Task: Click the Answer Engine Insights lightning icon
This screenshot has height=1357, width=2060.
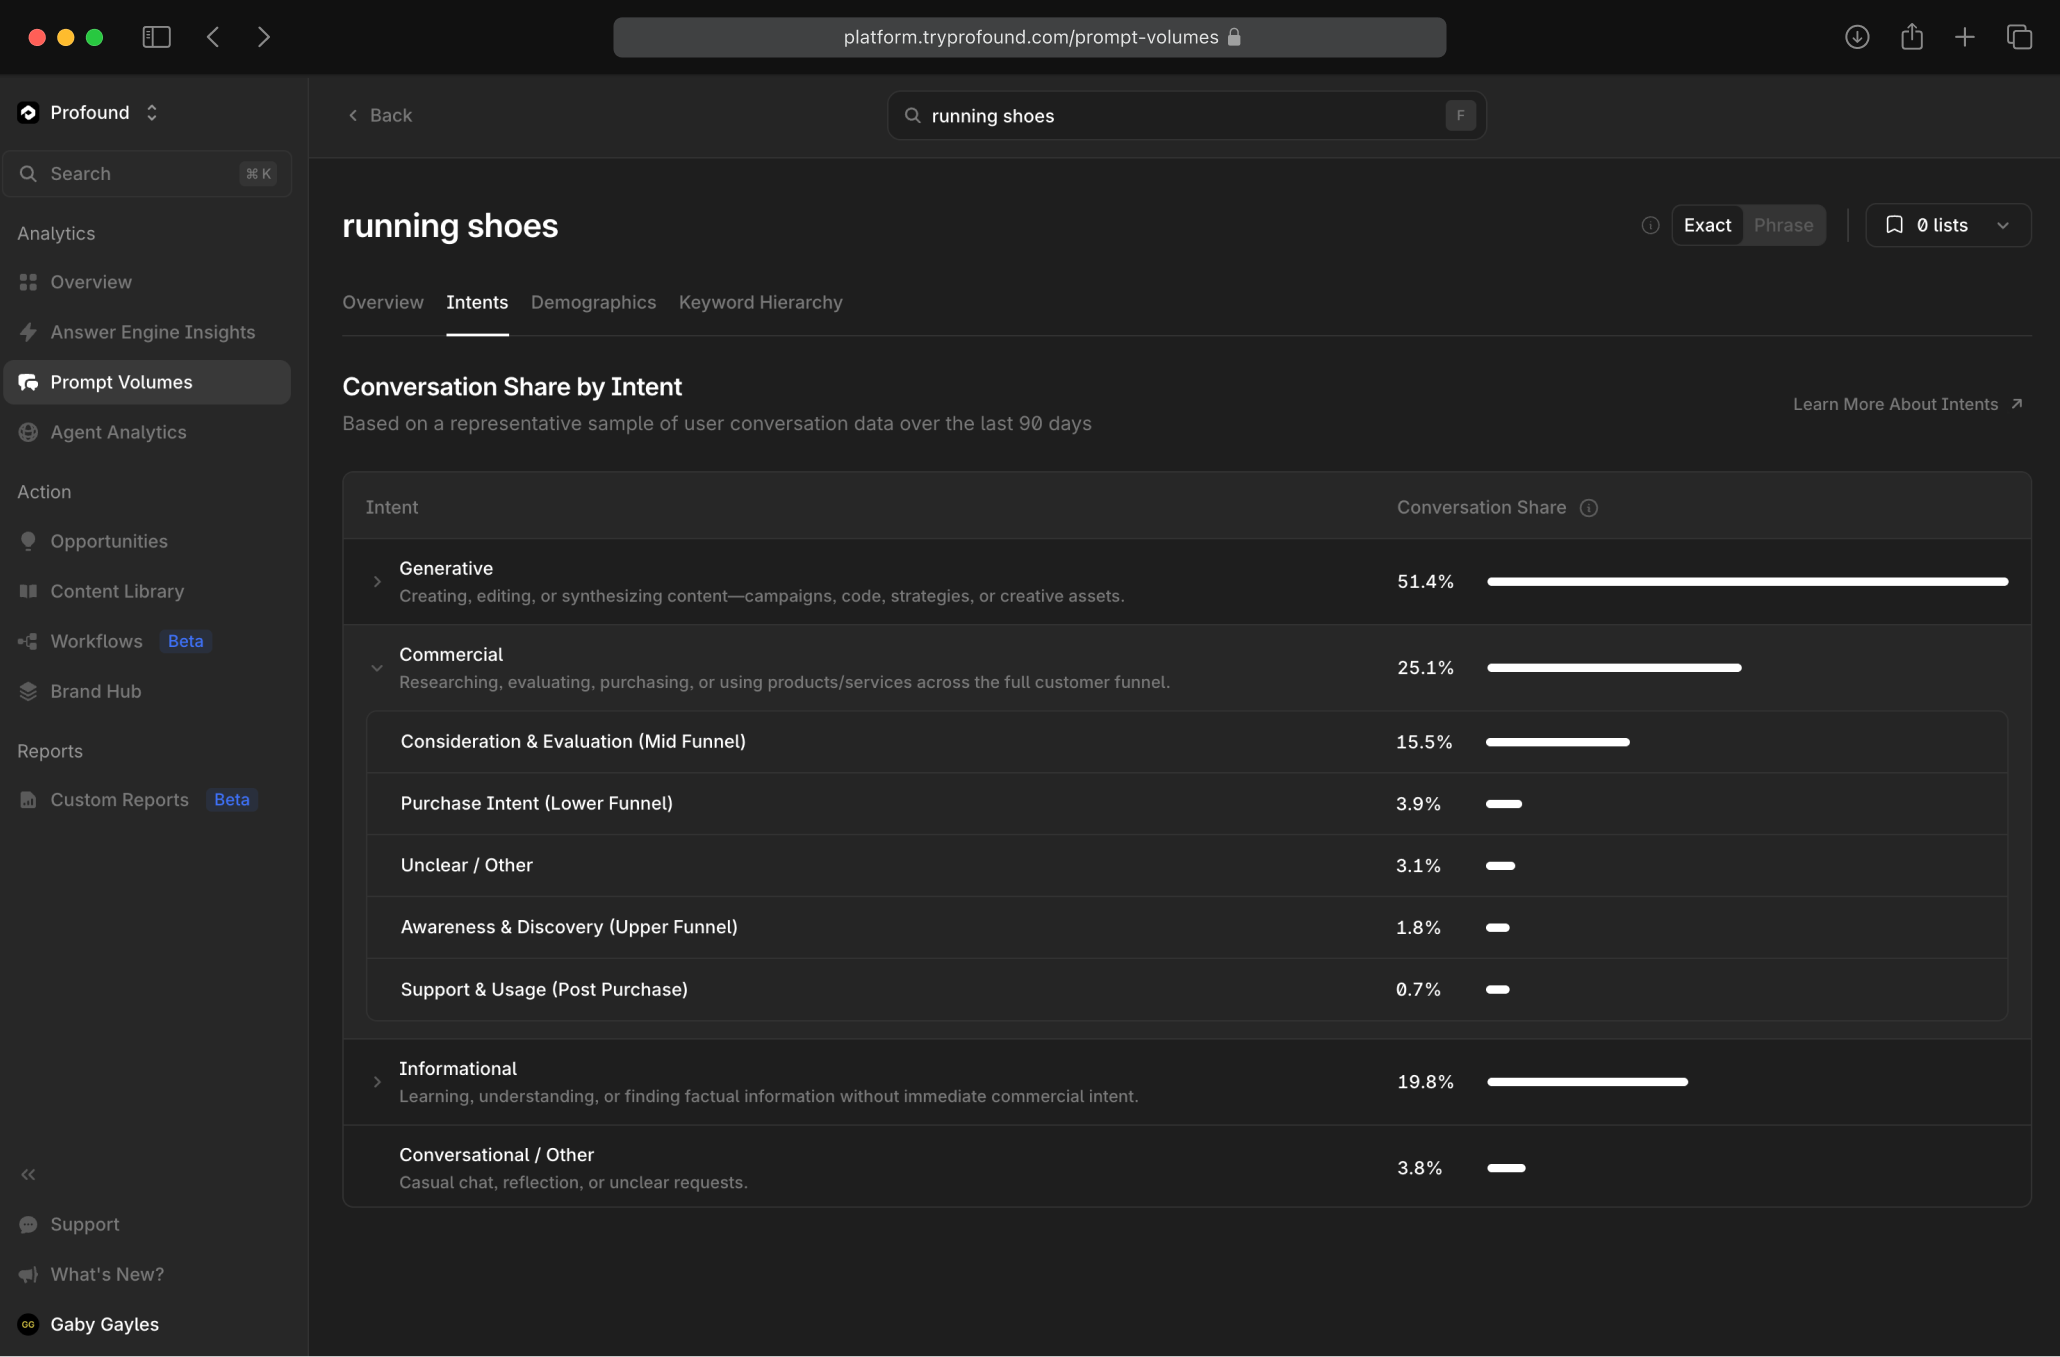Action: (28, 332)
